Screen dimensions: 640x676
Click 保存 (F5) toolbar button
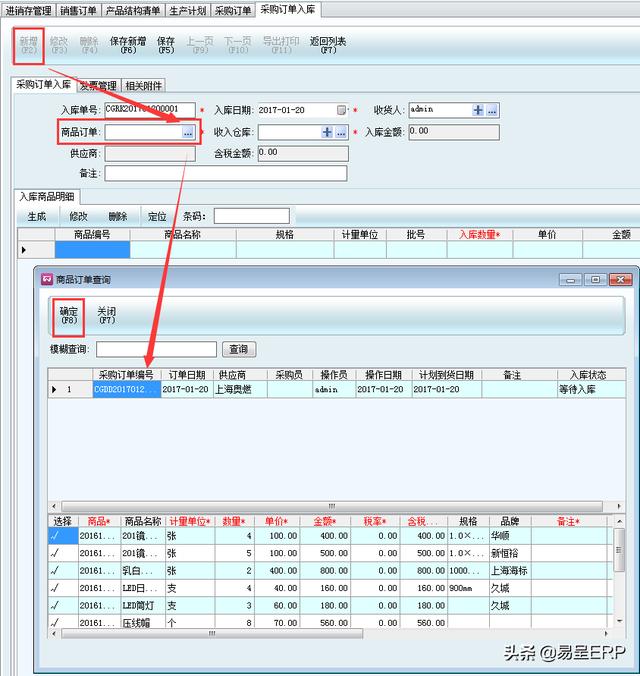[165, 45]
